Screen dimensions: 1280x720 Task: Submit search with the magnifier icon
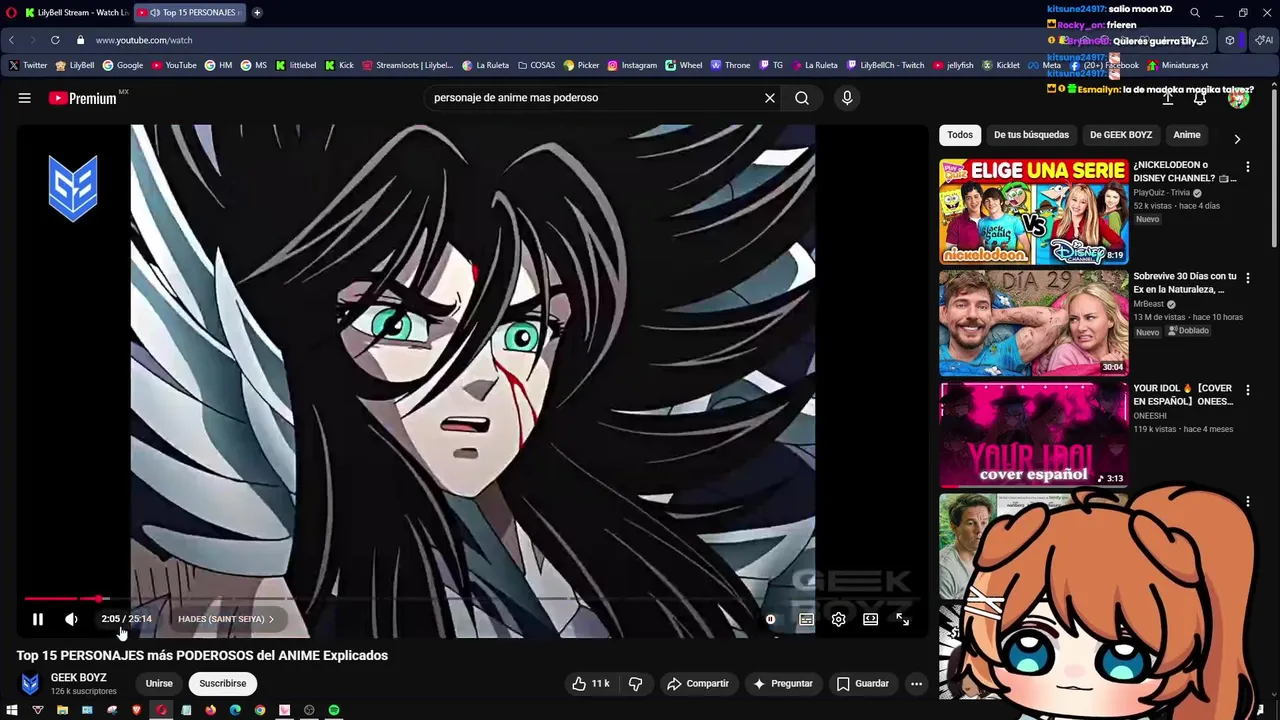[x=802, y=98]
